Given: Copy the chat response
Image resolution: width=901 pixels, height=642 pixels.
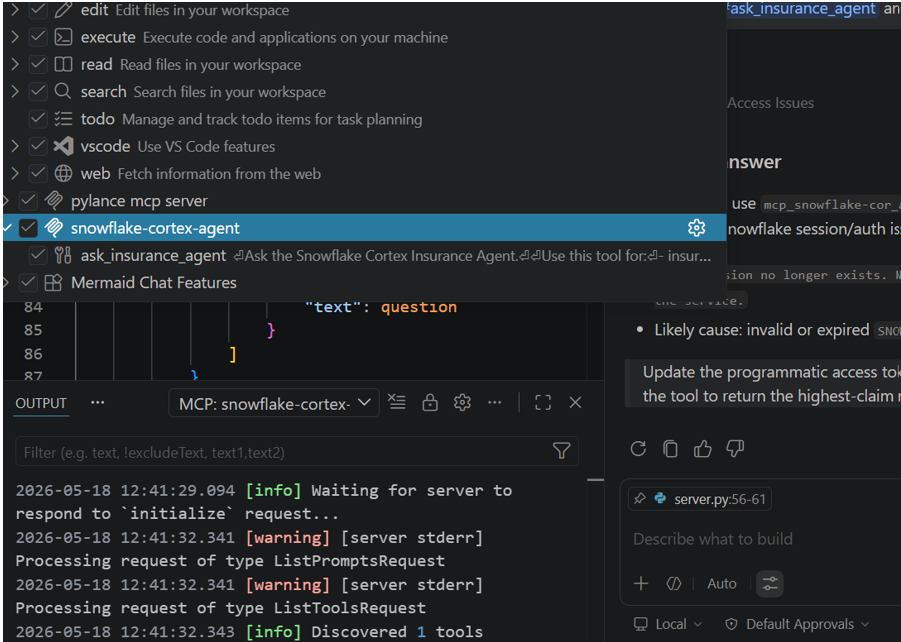Looking at the screenshot, I should point(671,448).
